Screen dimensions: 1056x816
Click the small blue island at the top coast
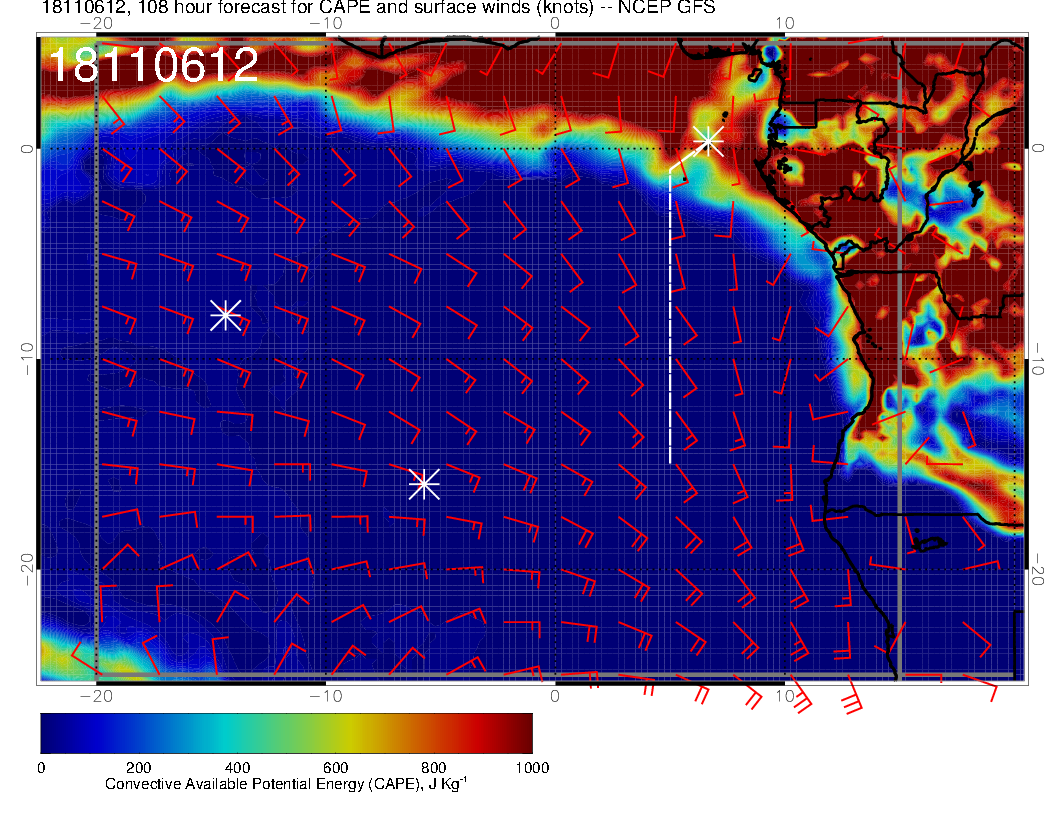click(x=771, y=52)
